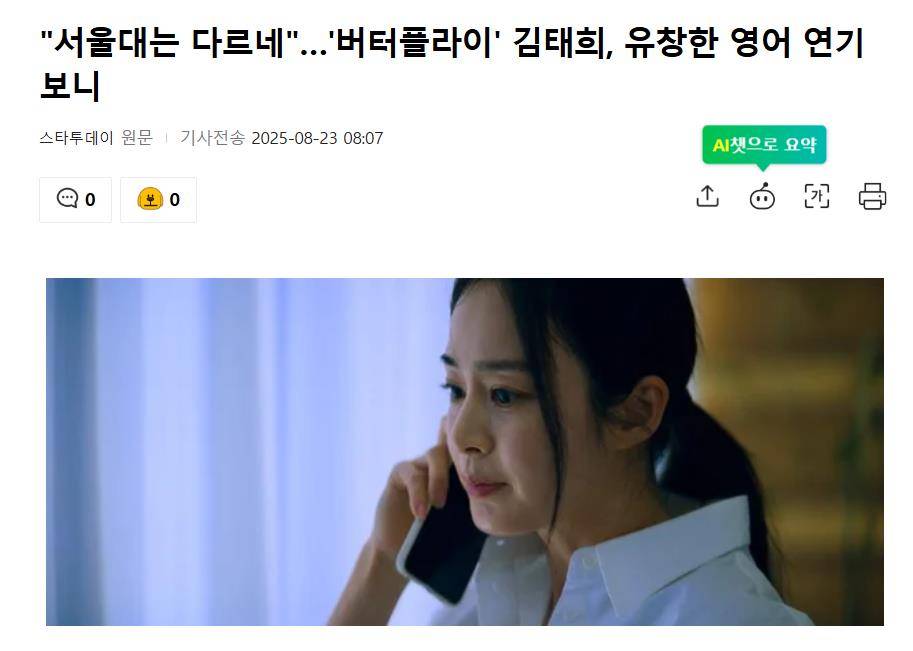
Task: Open the 원문 original article link
Action: [x=137, y=138]
